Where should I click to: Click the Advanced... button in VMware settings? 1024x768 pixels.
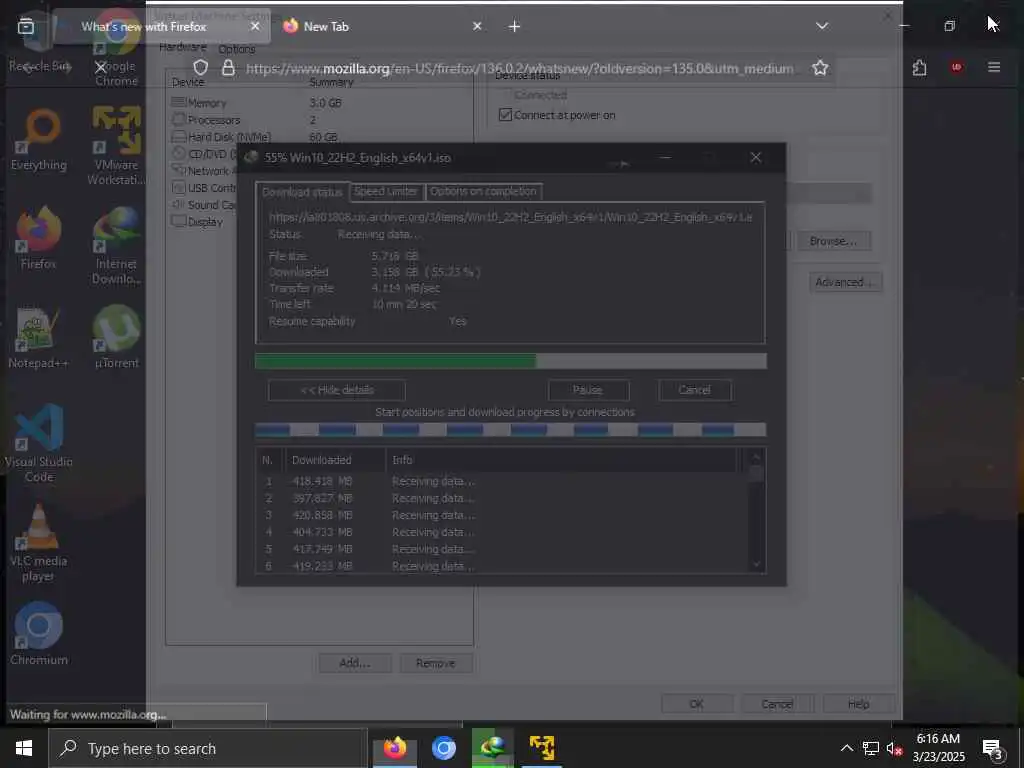(x=846, y=282)
